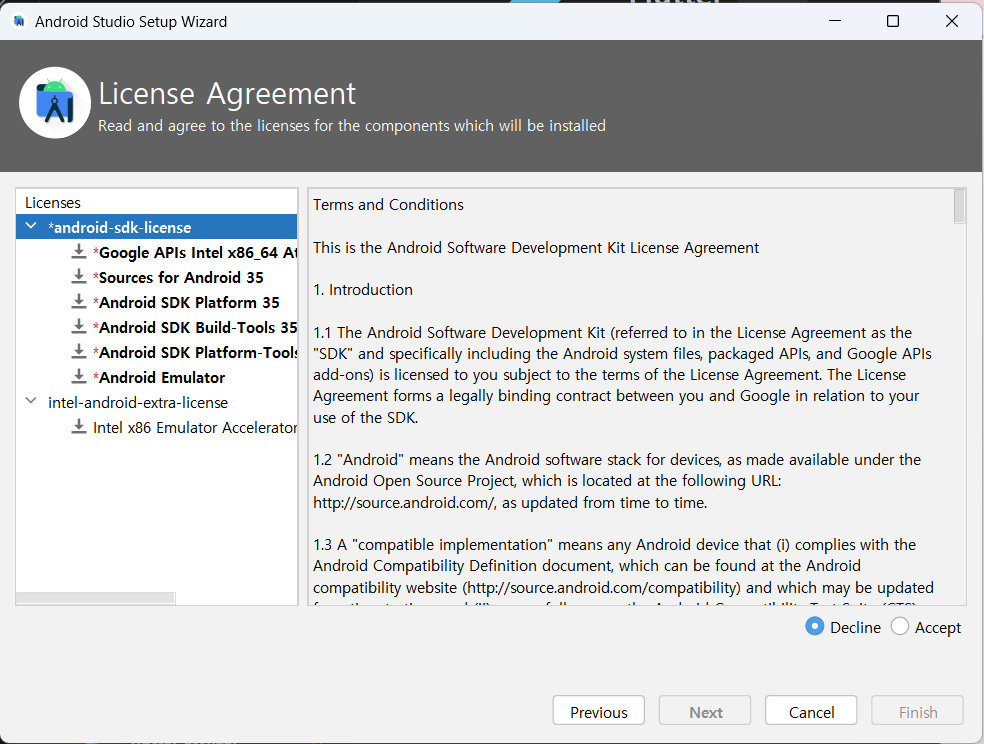Click the '1. Introduction' line
This screenshot has height=744, width=984.
[363, 290]
